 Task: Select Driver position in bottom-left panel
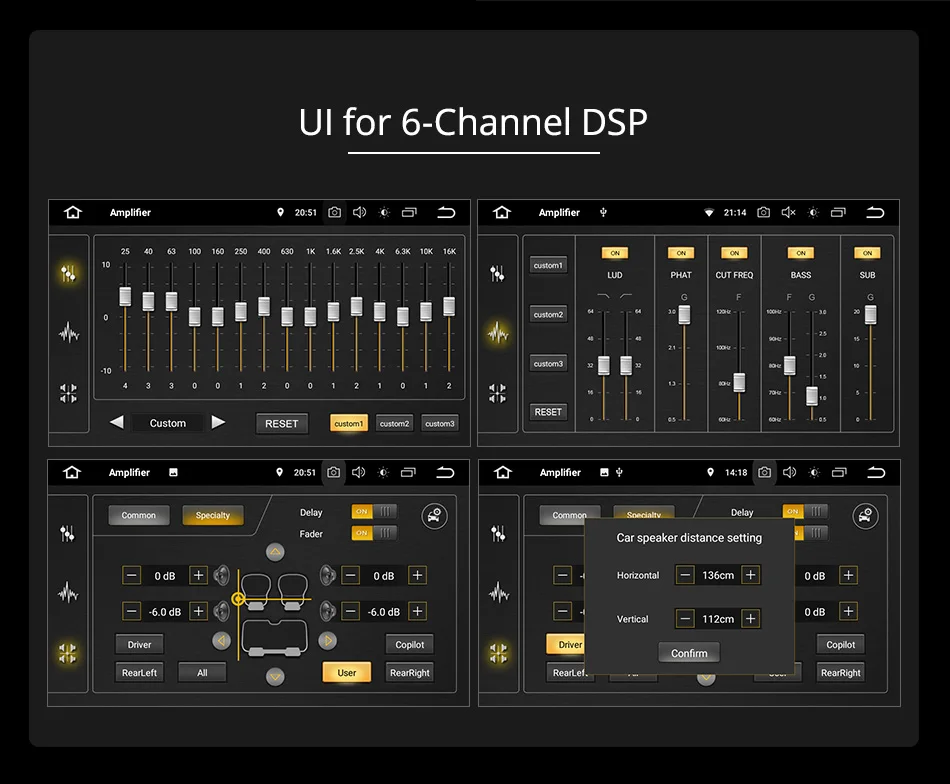pyautogui.click(x=139, y=645)
